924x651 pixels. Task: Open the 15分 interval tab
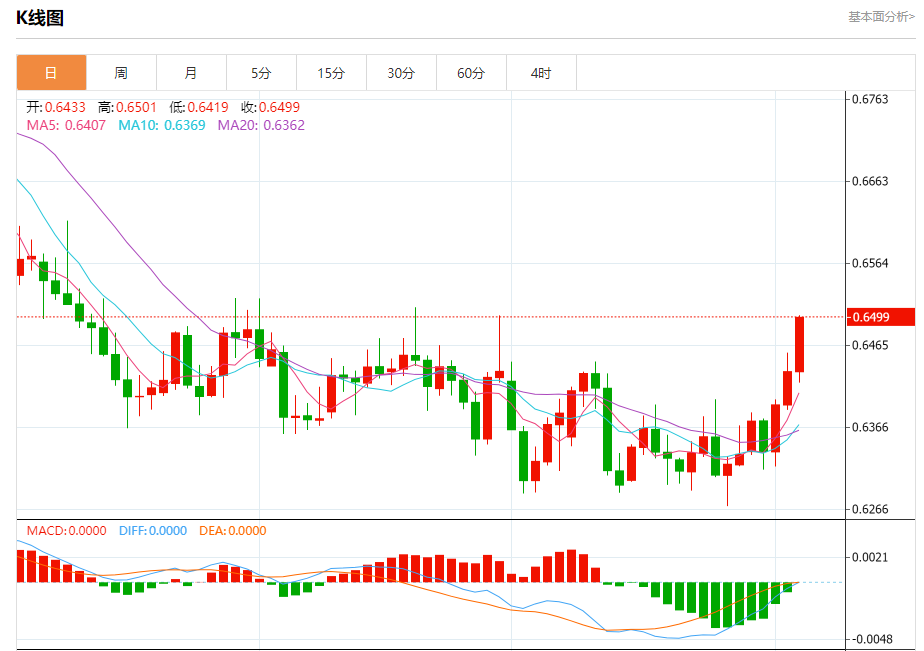[x=331, y=73]
